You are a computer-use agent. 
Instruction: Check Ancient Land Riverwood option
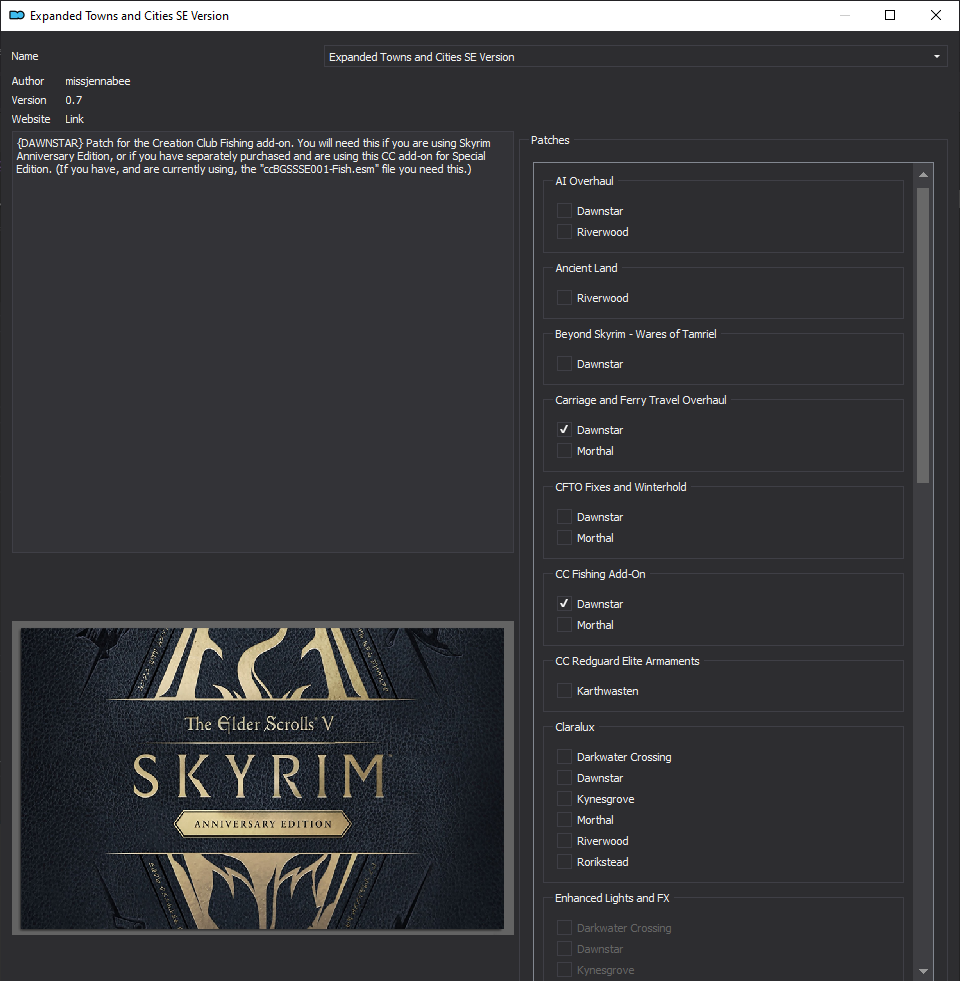point(564,298)
